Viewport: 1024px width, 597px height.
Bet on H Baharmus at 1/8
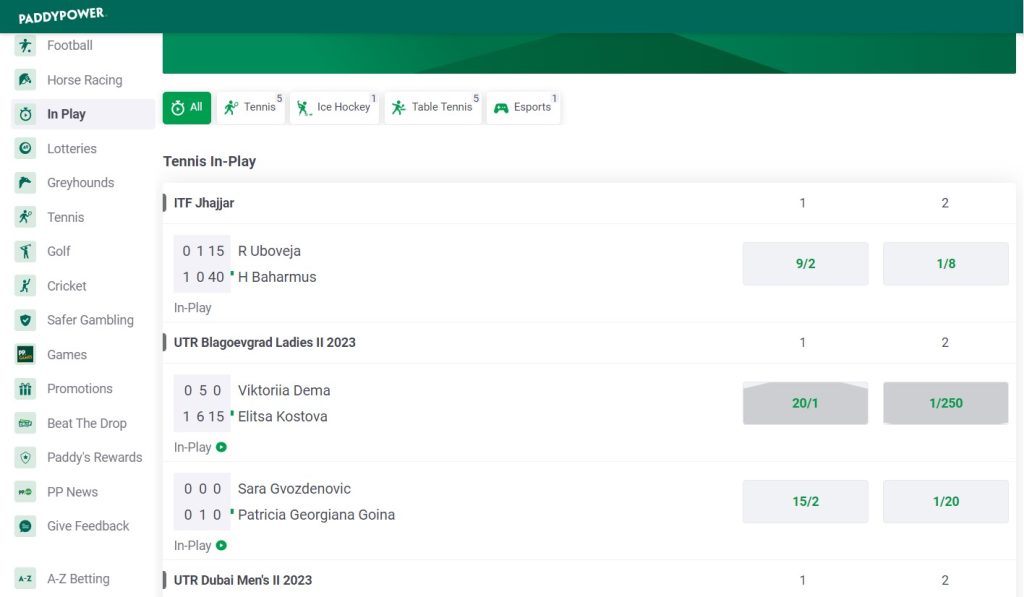pyautogui.click(x=946, y=264)
